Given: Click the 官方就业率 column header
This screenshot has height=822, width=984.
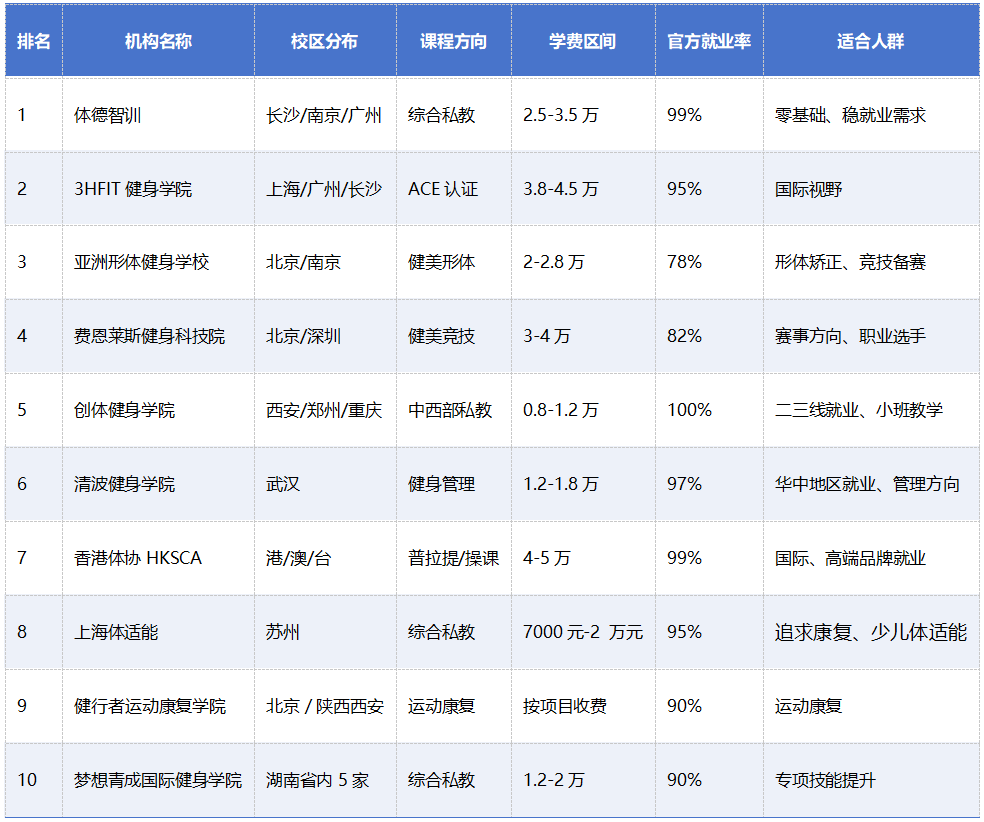Looking at the screenshot, I should [x=709, y=41].
